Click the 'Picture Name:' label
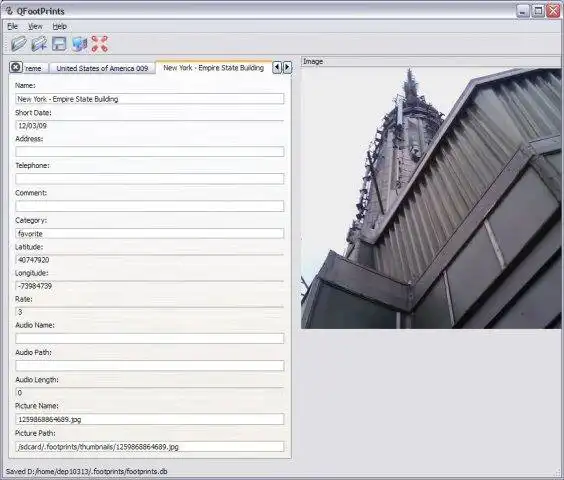The image size is (564, 480). (x=36, y=406)
